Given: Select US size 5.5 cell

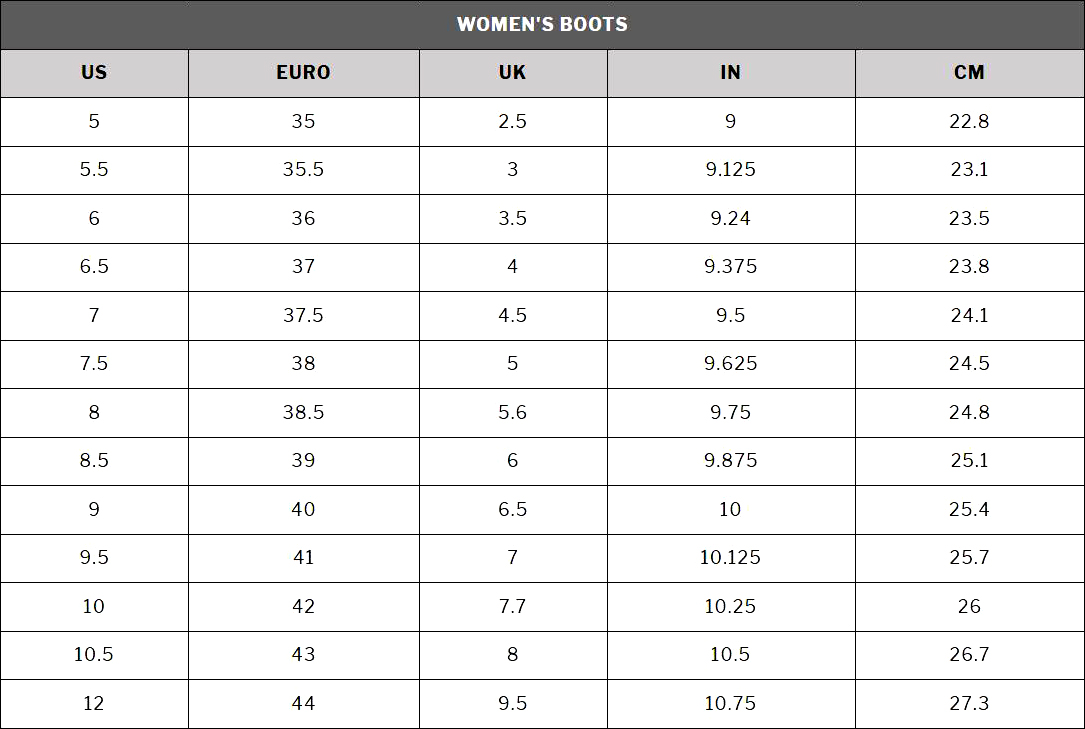Looking at the screenshot, I should [94, 170].
